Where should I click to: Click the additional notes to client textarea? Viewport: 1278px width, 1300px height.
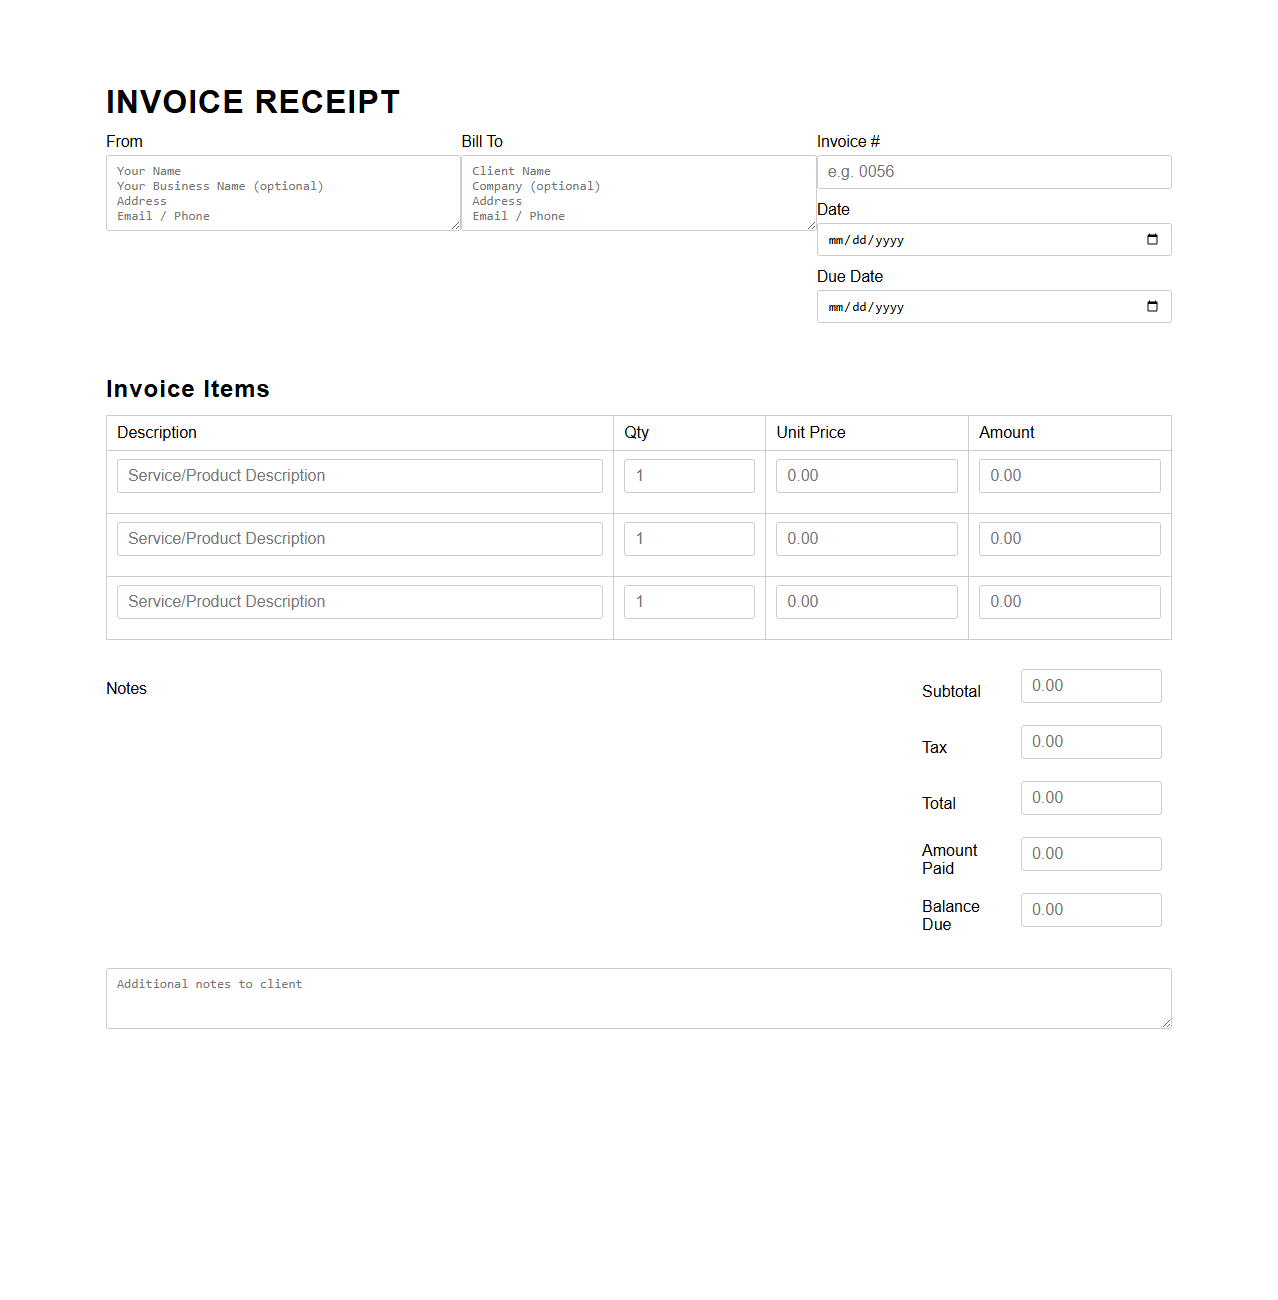[x=638, y=997]
